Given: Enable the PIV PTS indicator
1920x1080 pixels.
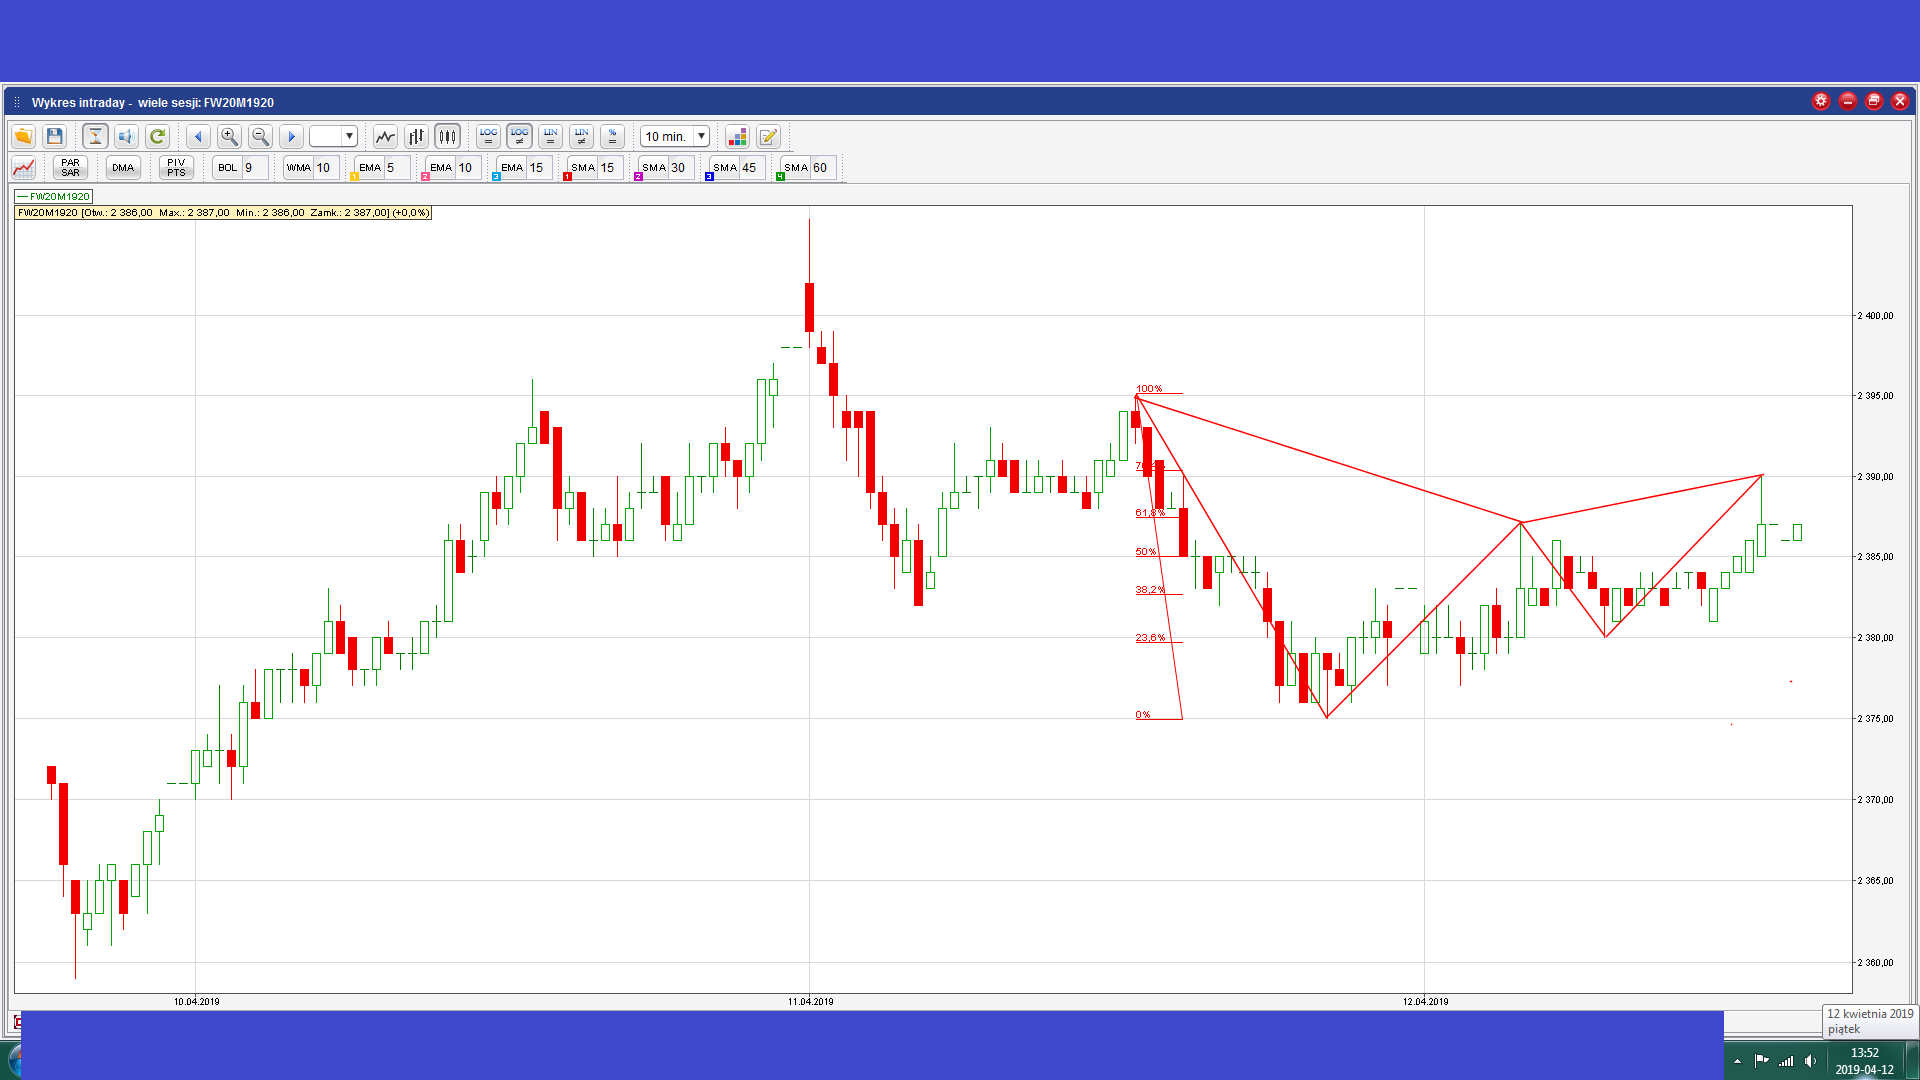Looking at the screenshot, I should (x=176, y=167).
